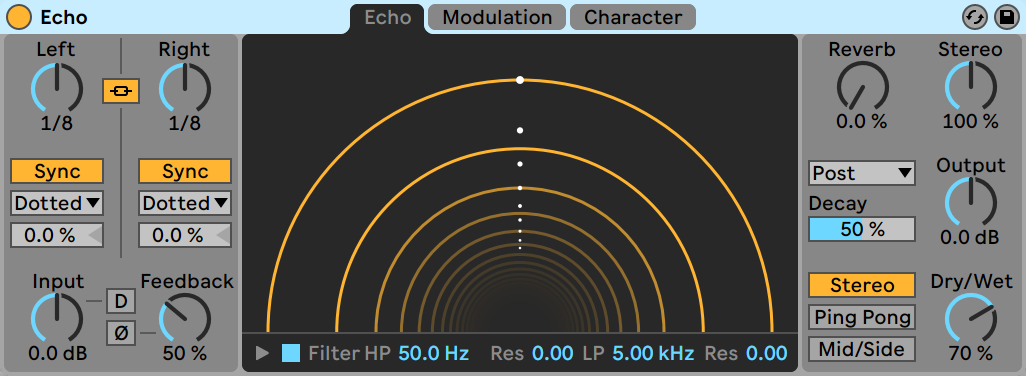Click the Feedback knob

tap(185, 318)
